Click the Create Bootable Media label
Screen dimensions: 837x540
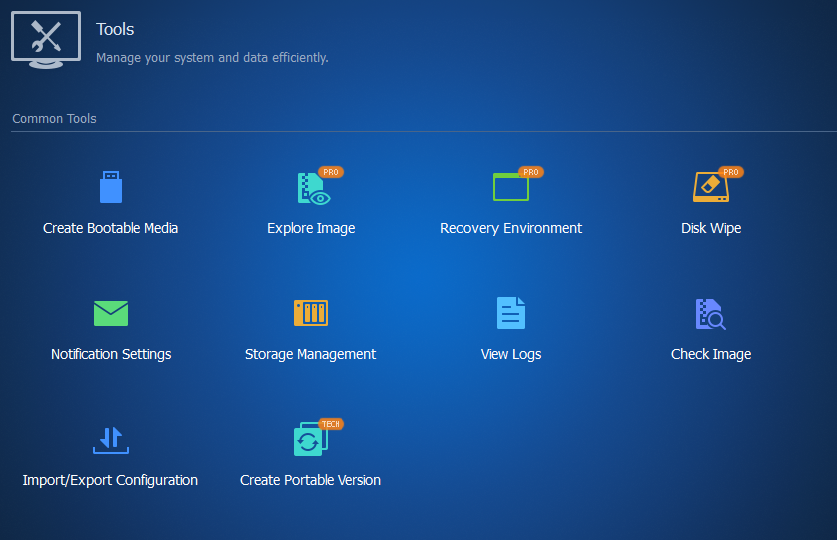[x=110, y=228]
